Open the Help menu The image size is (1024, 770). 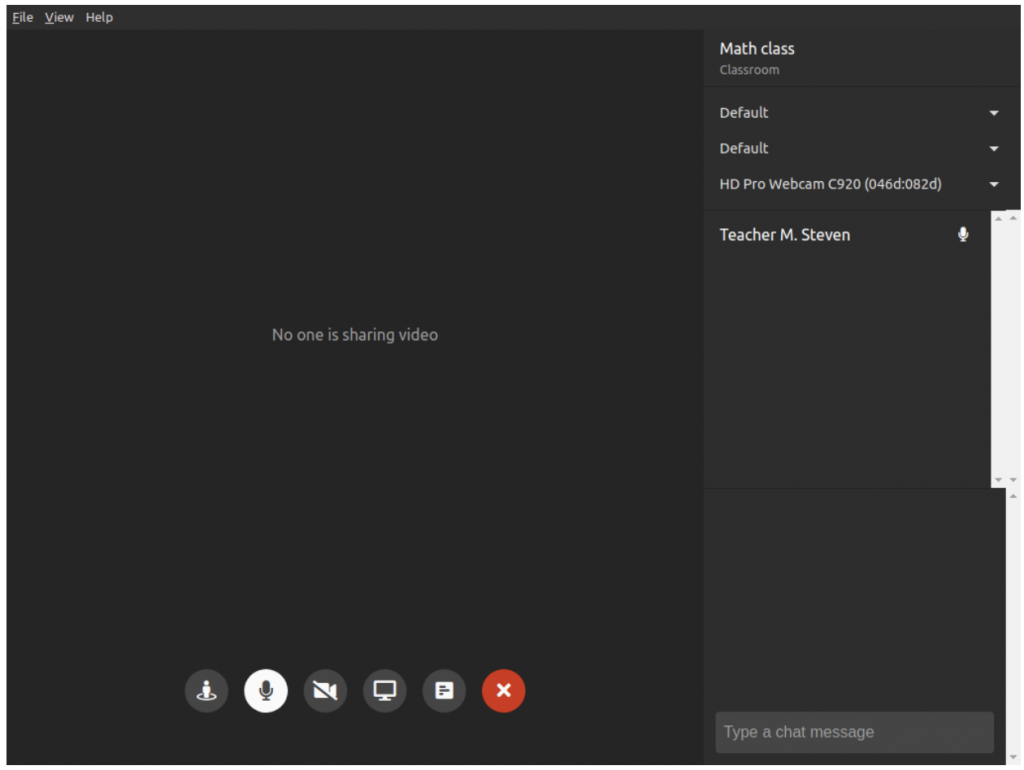(99, 17)
